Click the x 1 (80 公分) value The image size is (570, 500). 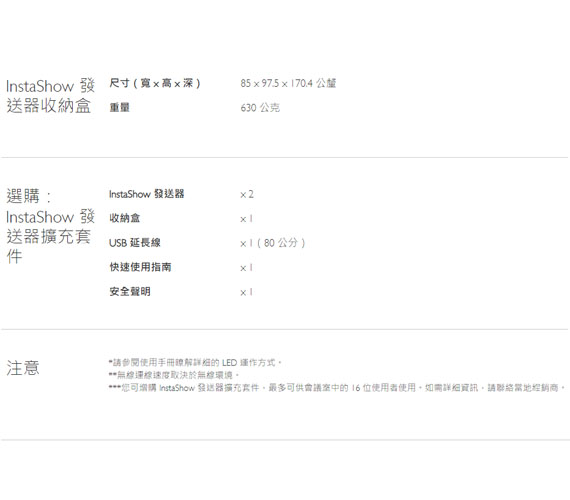[x=273, y=243]
